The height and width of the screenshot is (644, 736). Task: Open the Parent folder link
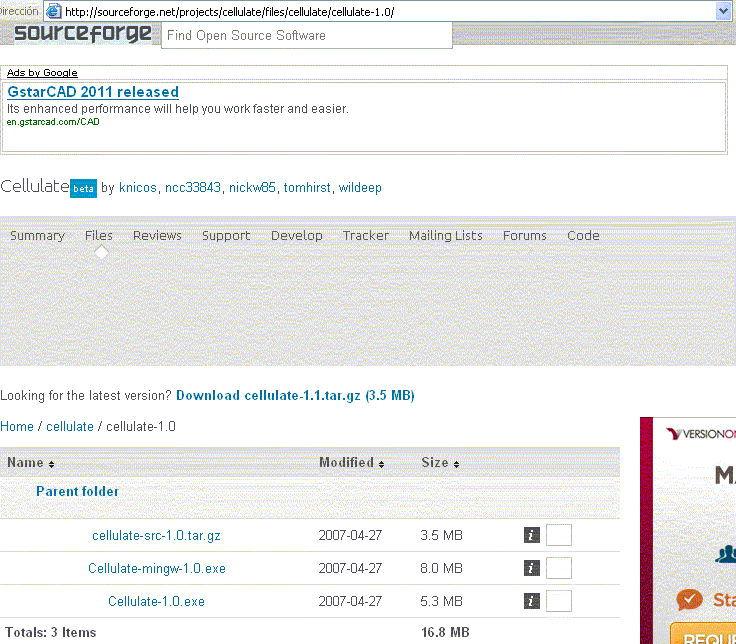pos(77,491)
